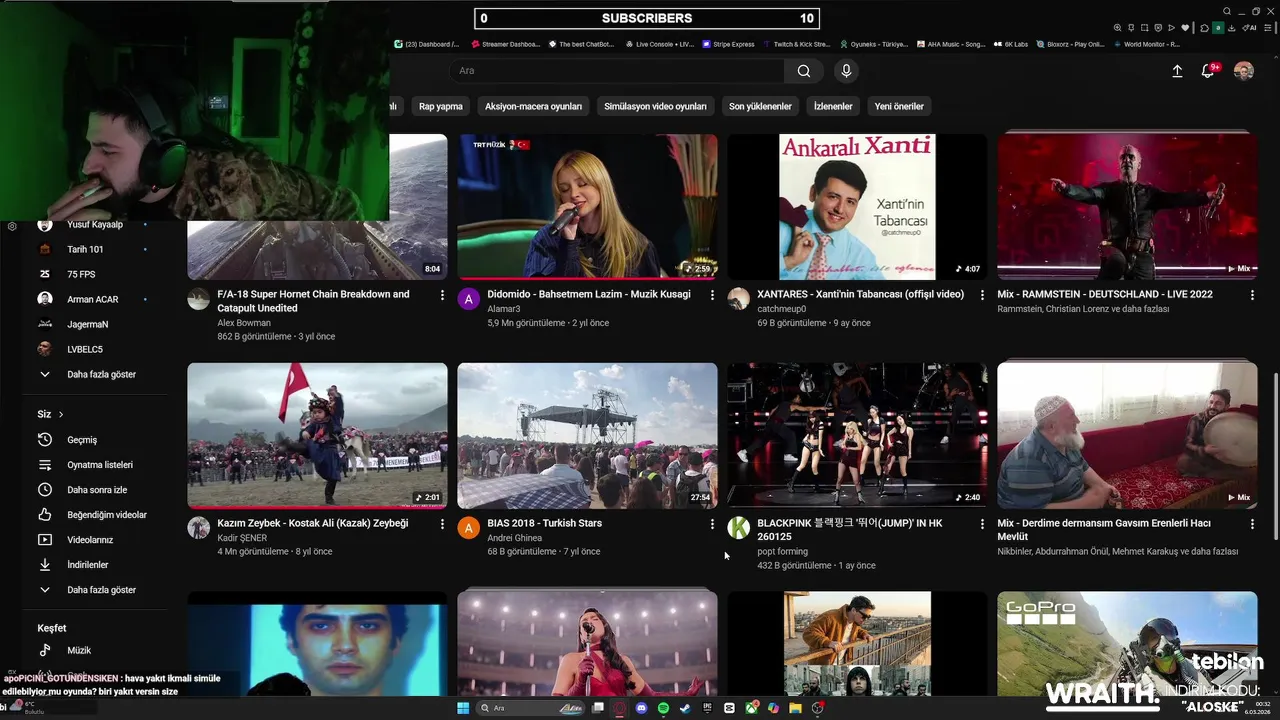Image resolution: width=1280 pixels, height=720 pixels.
Task: Select the Aksiyon-macera oyunları chip
Action: click(533, 106)
